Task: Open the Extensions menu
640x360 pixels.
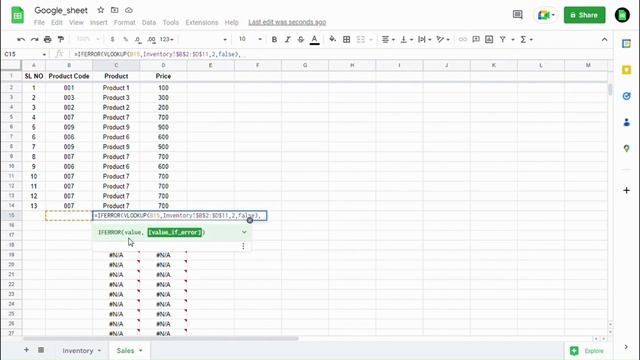Action: (x=202, y=22)
